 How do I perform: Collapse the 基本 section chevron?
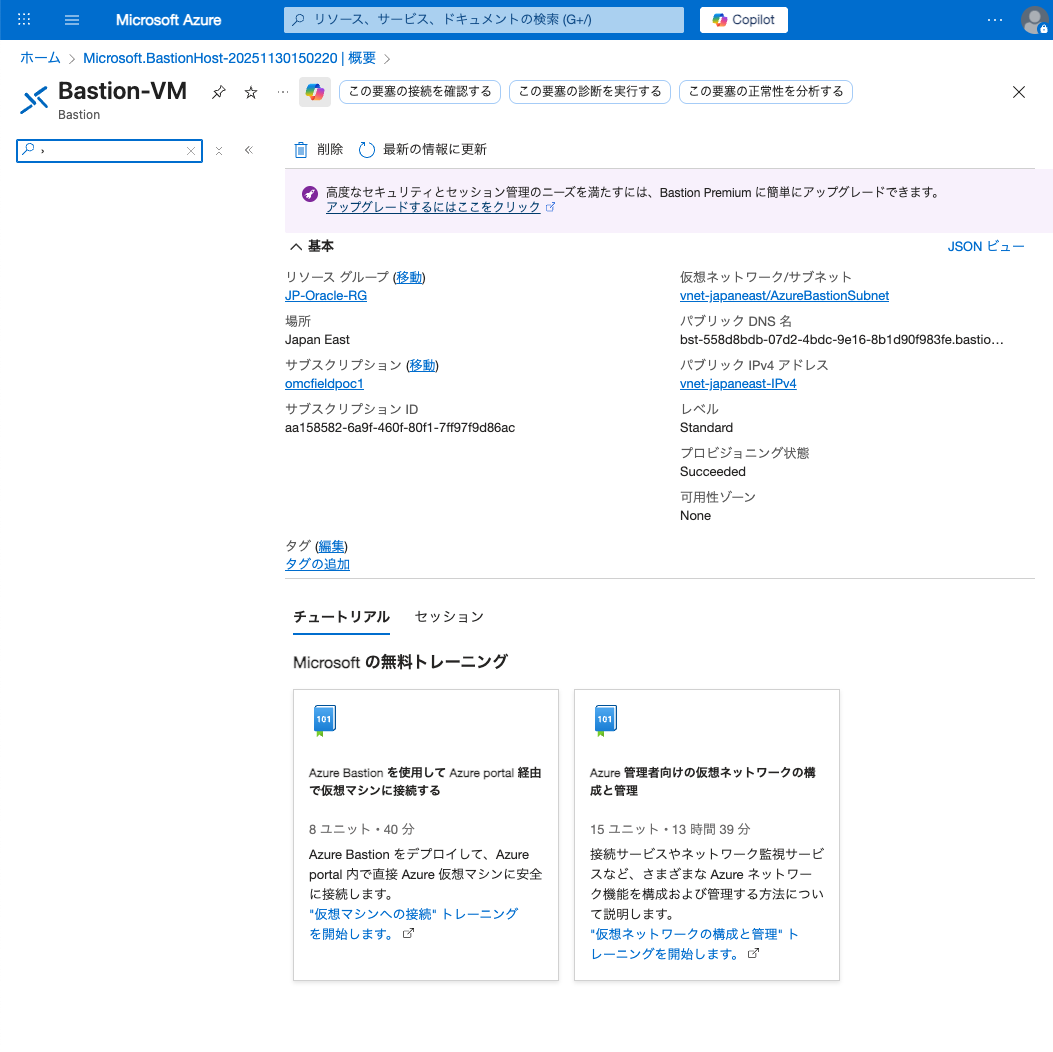pos(295,246)
